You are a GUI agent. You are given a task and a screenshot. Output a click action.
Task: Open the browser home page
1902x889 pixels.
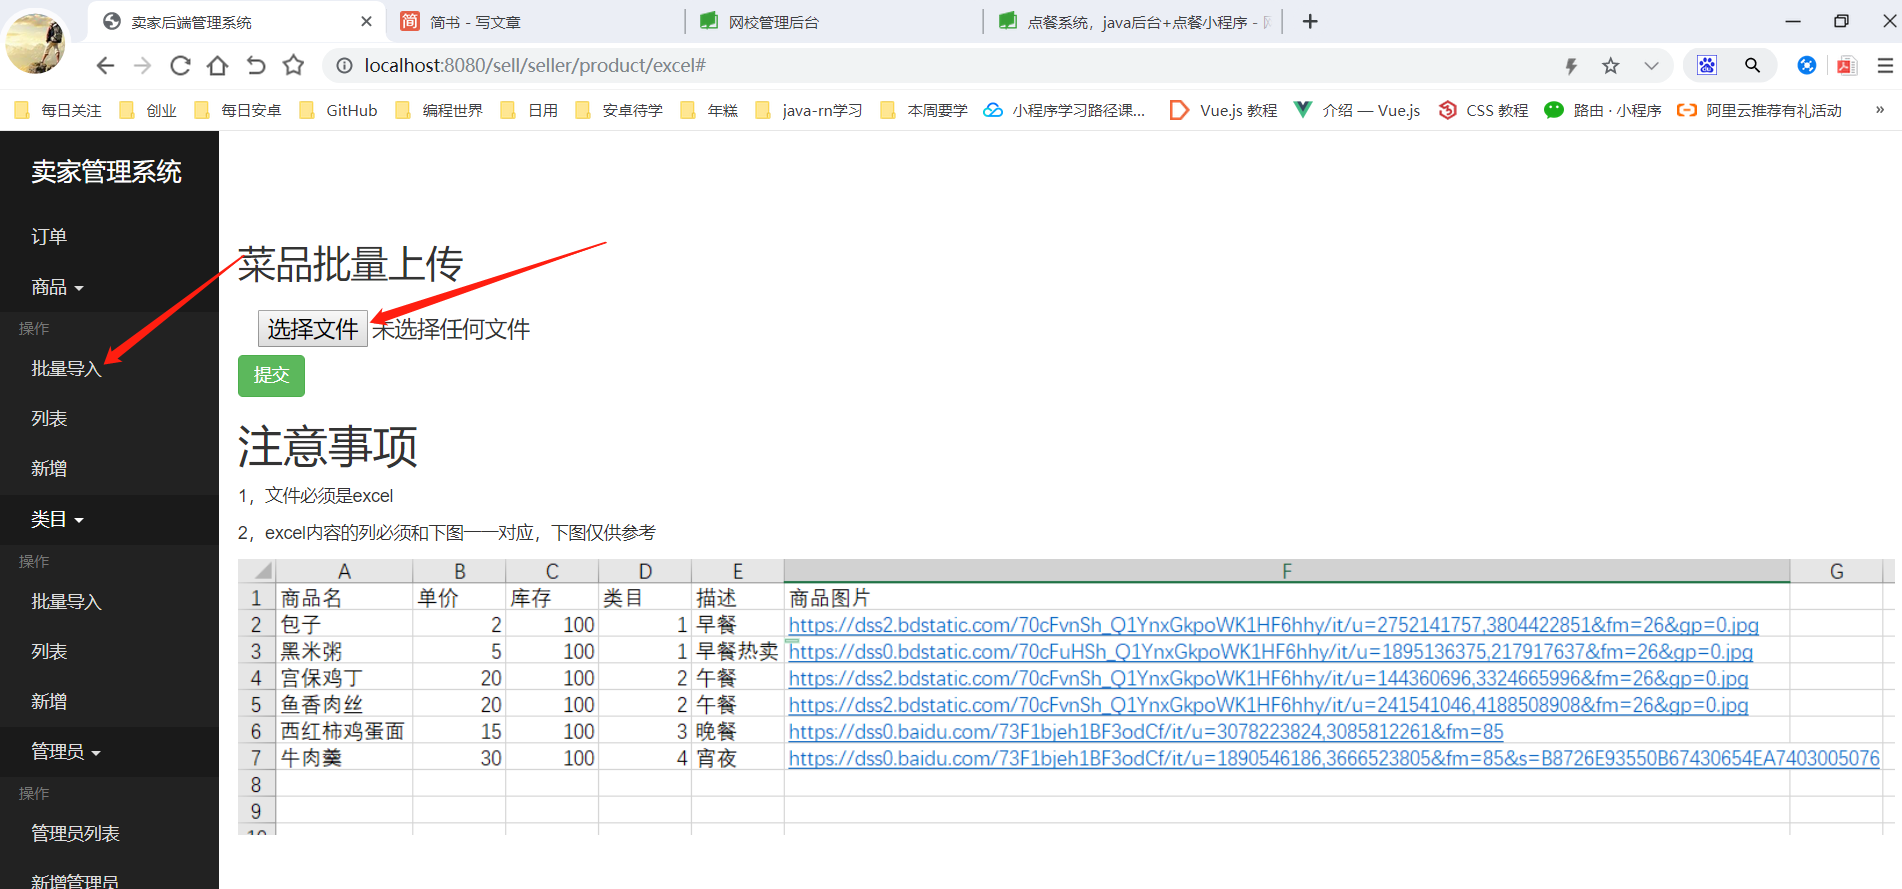pyautogui.click(x=217, y=66)
